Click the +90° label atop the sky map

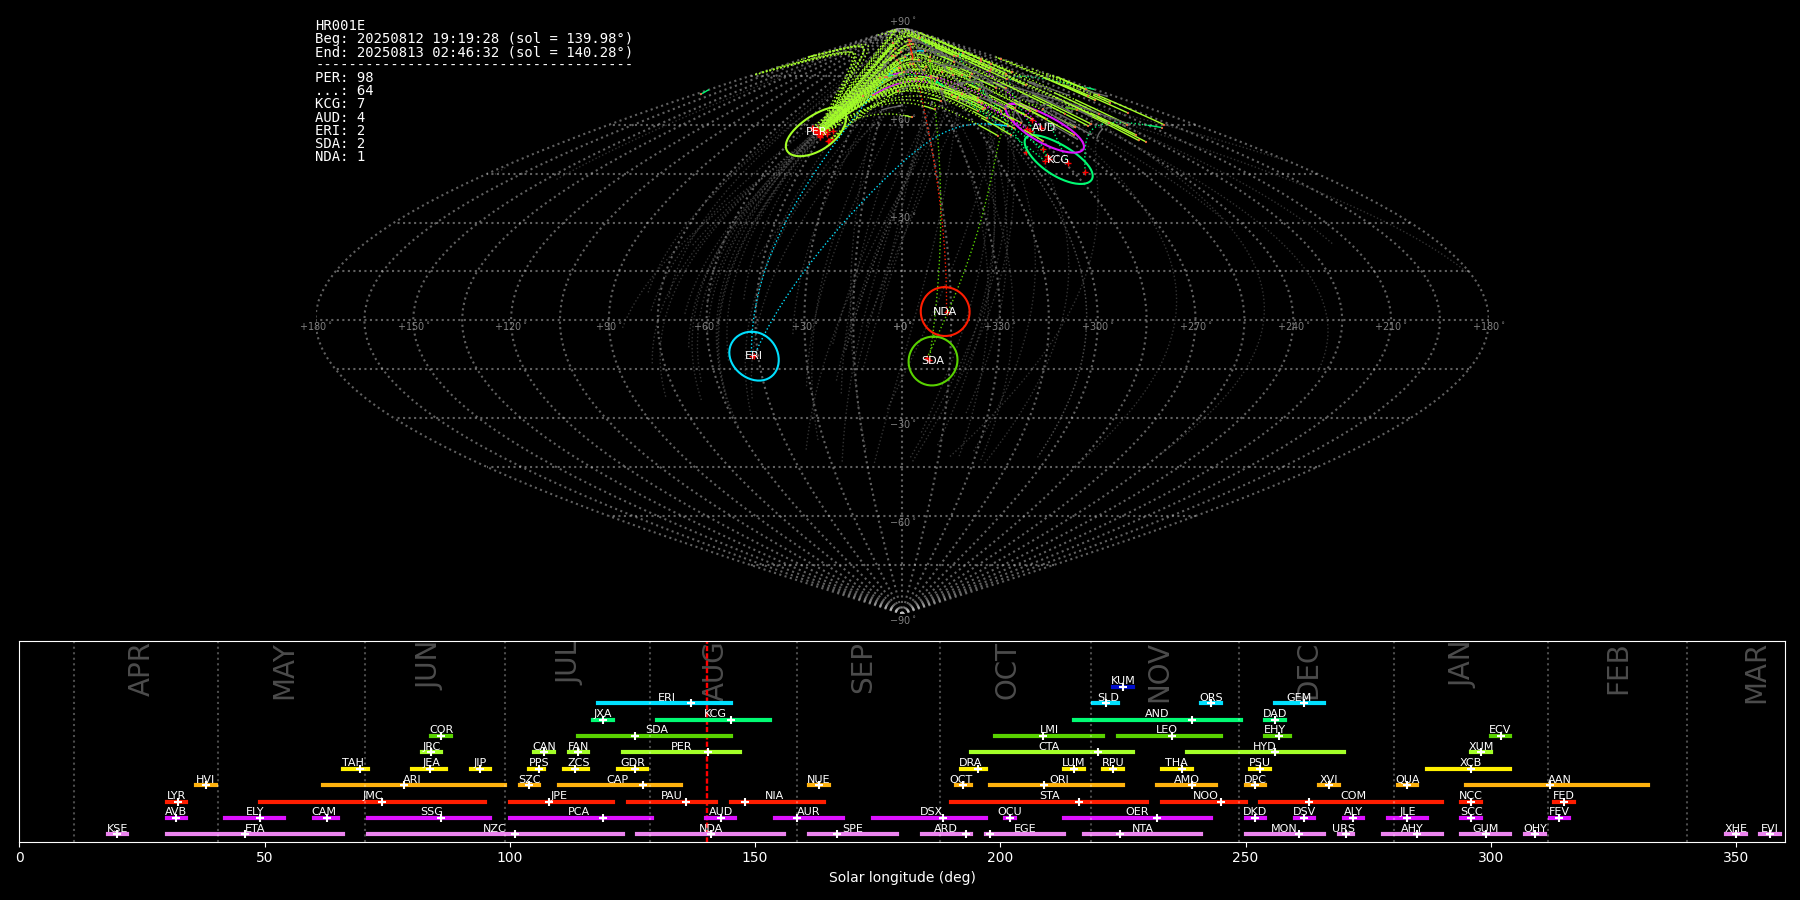[902, 22]
